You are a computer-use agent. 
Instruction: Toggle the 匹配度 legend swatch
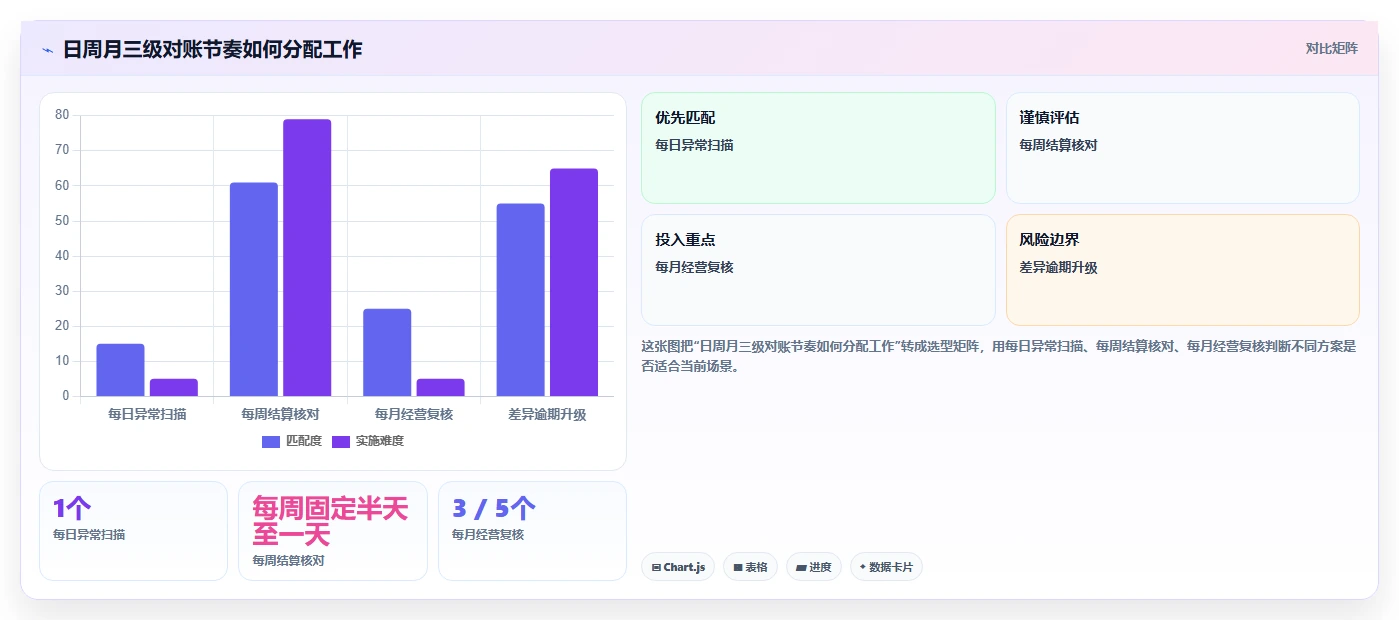[271, 441]
